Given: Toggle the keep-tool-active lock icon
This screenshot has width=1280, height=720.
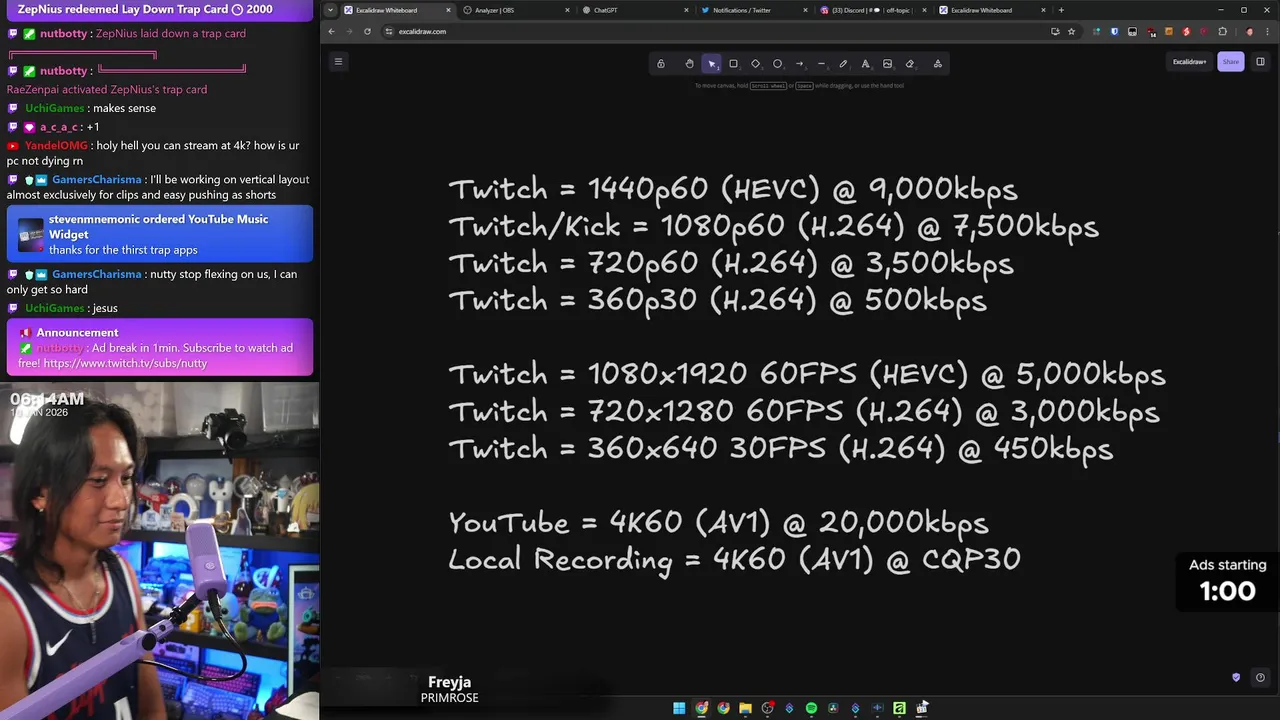Looking at the screenshot, I should pos(660,63).
